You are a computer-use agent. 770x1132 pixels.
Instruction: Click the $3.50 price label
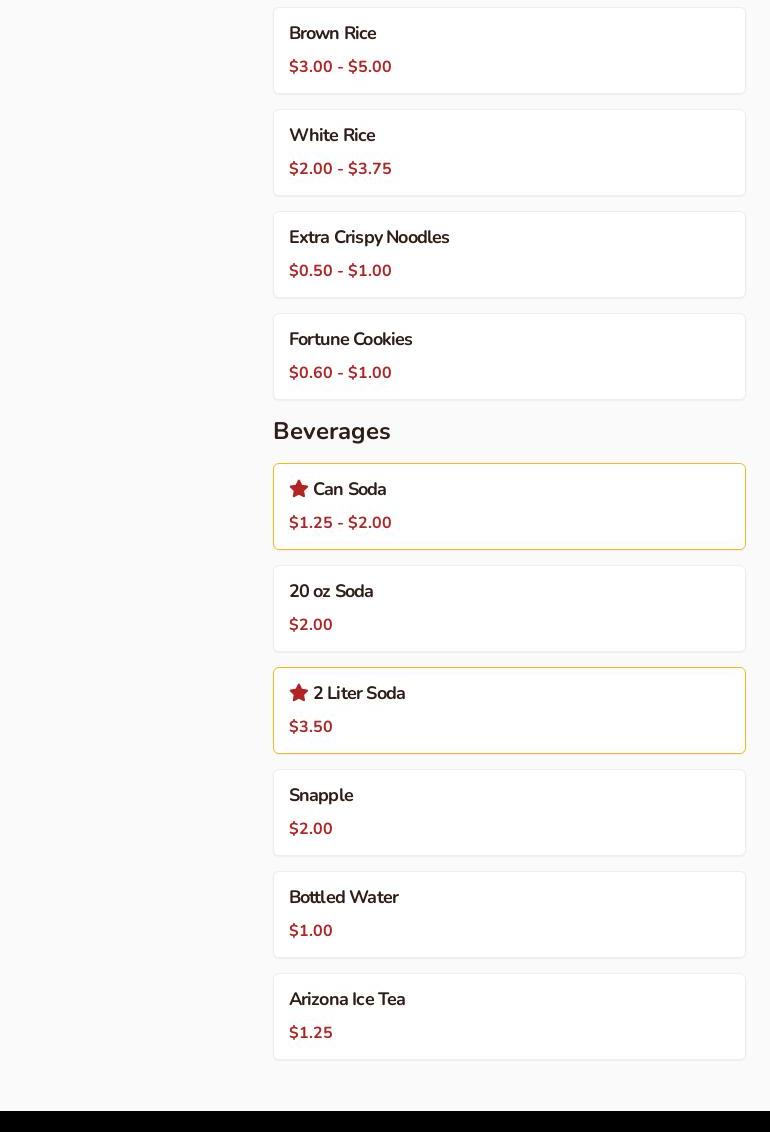click(x=311, y=727)
